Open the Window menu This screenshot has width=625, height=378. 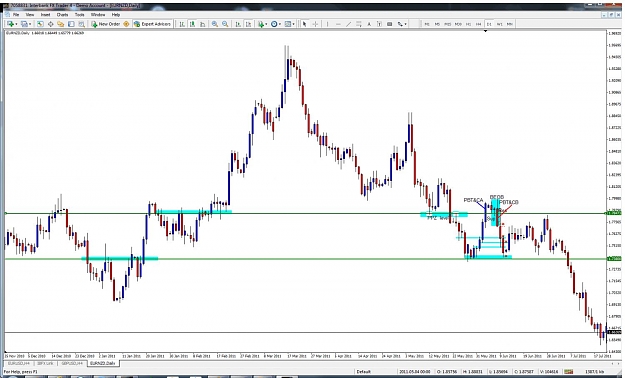coord(98,14)
